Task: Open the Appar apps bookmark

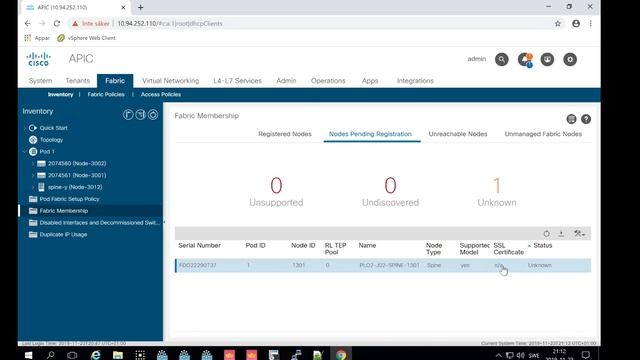Action: point(37,38)
